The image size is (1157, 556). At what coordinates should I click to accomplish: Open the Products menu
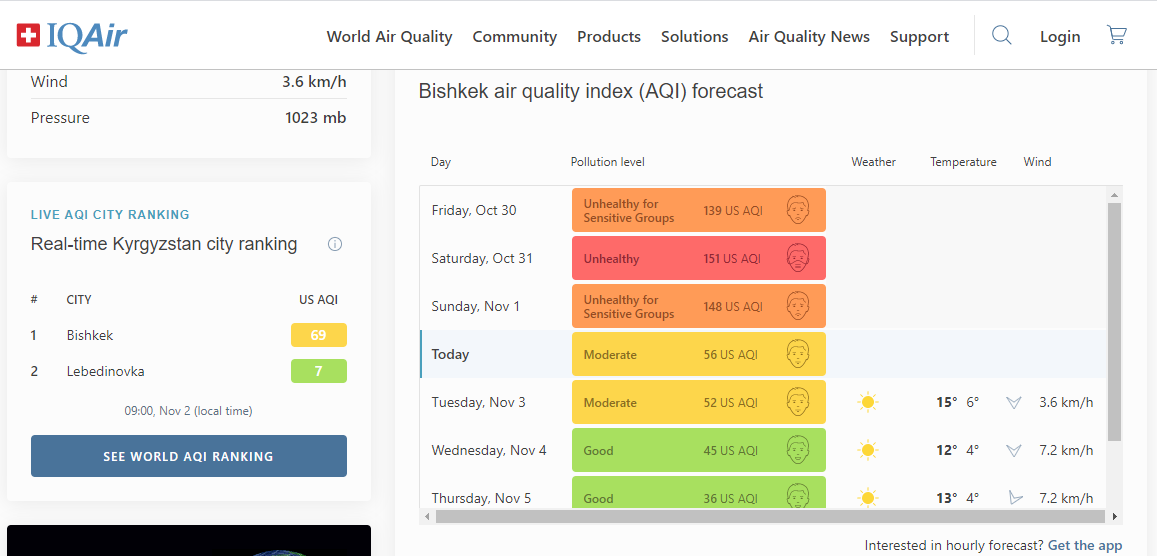608,37
